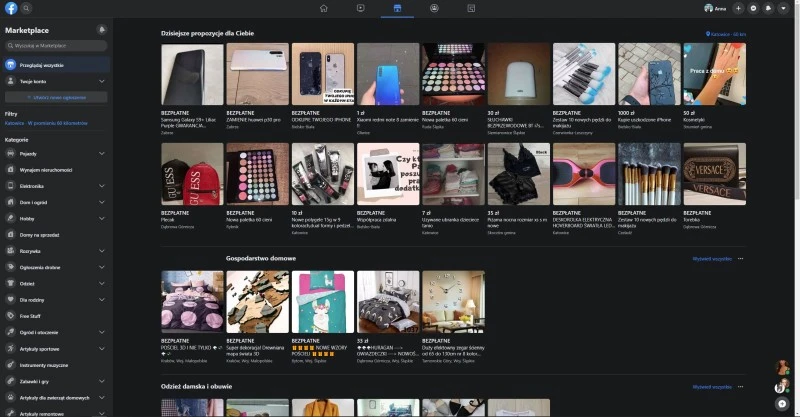Open the hoverboard deskorolka elektryczna listing
The width and height of the screenshot is (800, 417).
584,174
